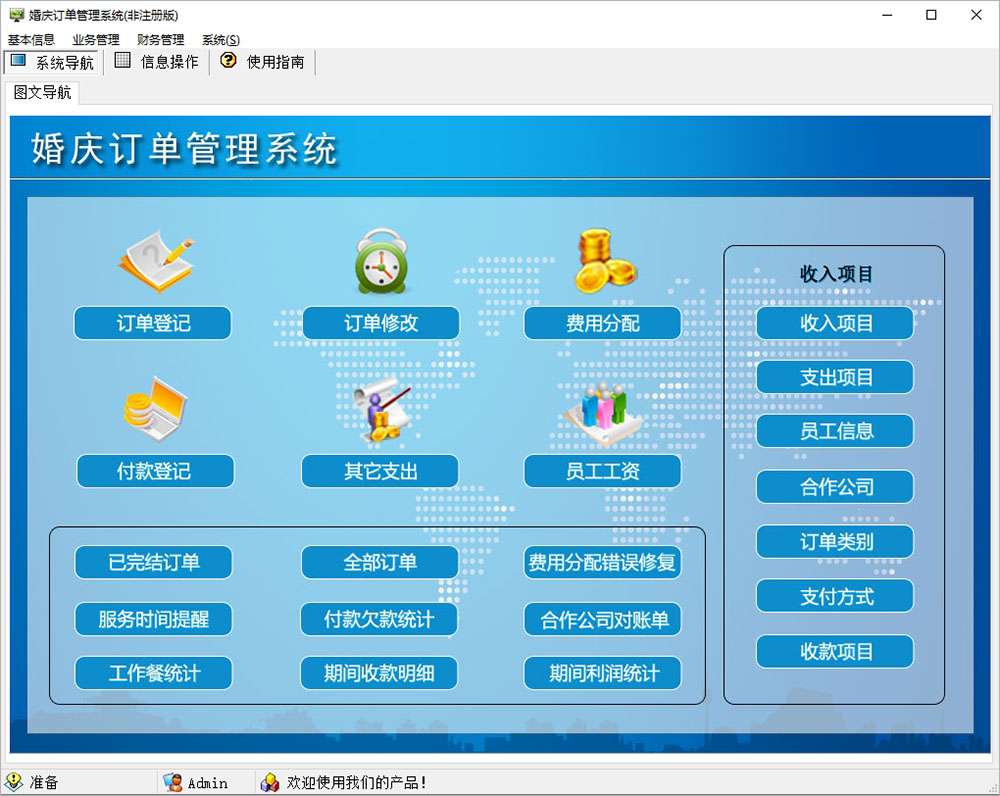This screenshot has width=1000, height=796.
Task: Click the laptop with coins icon above 付款登记
Action: pyautogui.click(x=156, y=409)
